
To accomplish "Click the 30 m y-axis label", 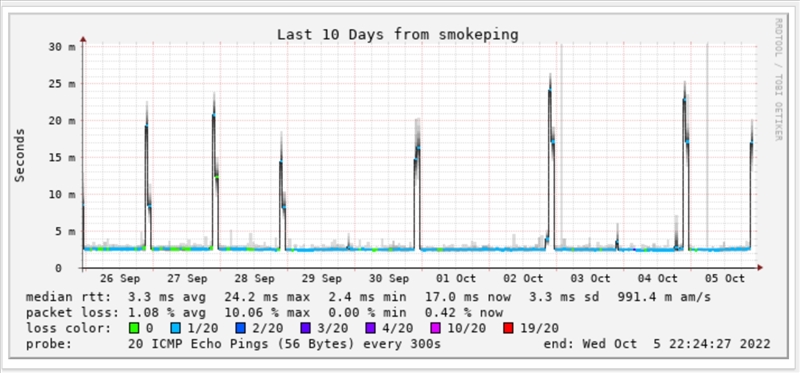I will pyautogui.click(x=62, y=46).
